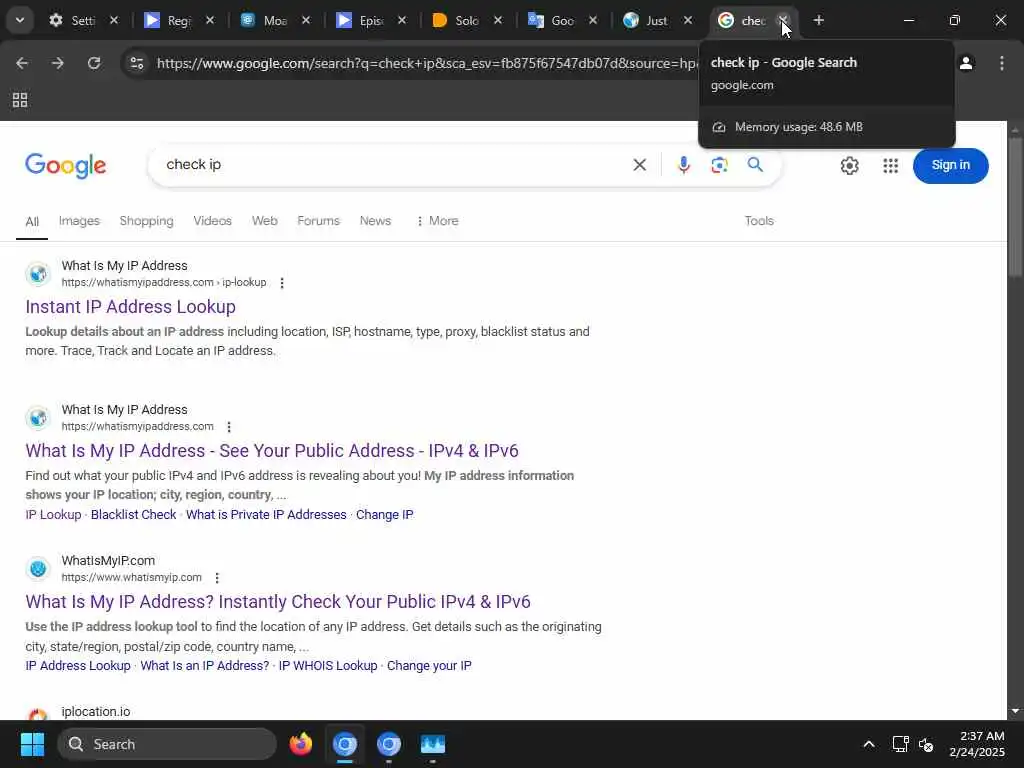
Task: Close the Solo tab
Action: (x=498, y=20)
